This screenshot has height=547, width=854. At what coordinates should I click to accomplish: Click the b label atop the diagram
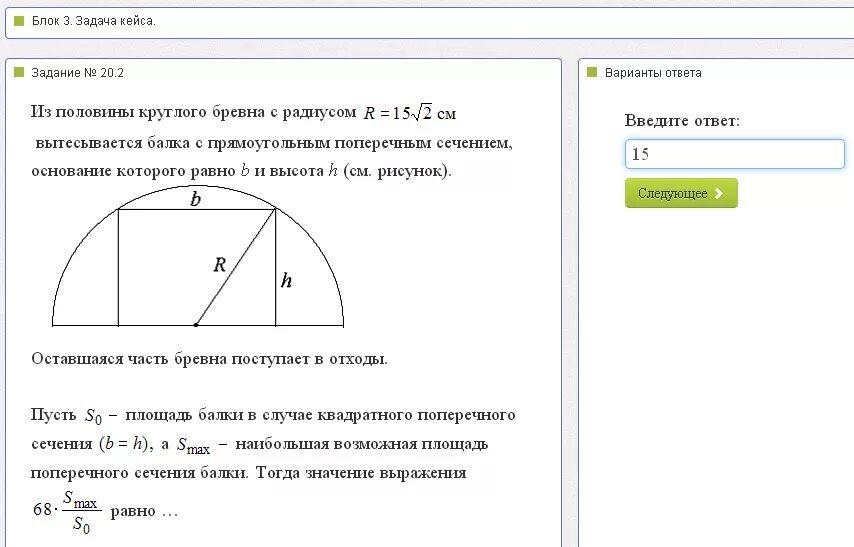[196, 199]
